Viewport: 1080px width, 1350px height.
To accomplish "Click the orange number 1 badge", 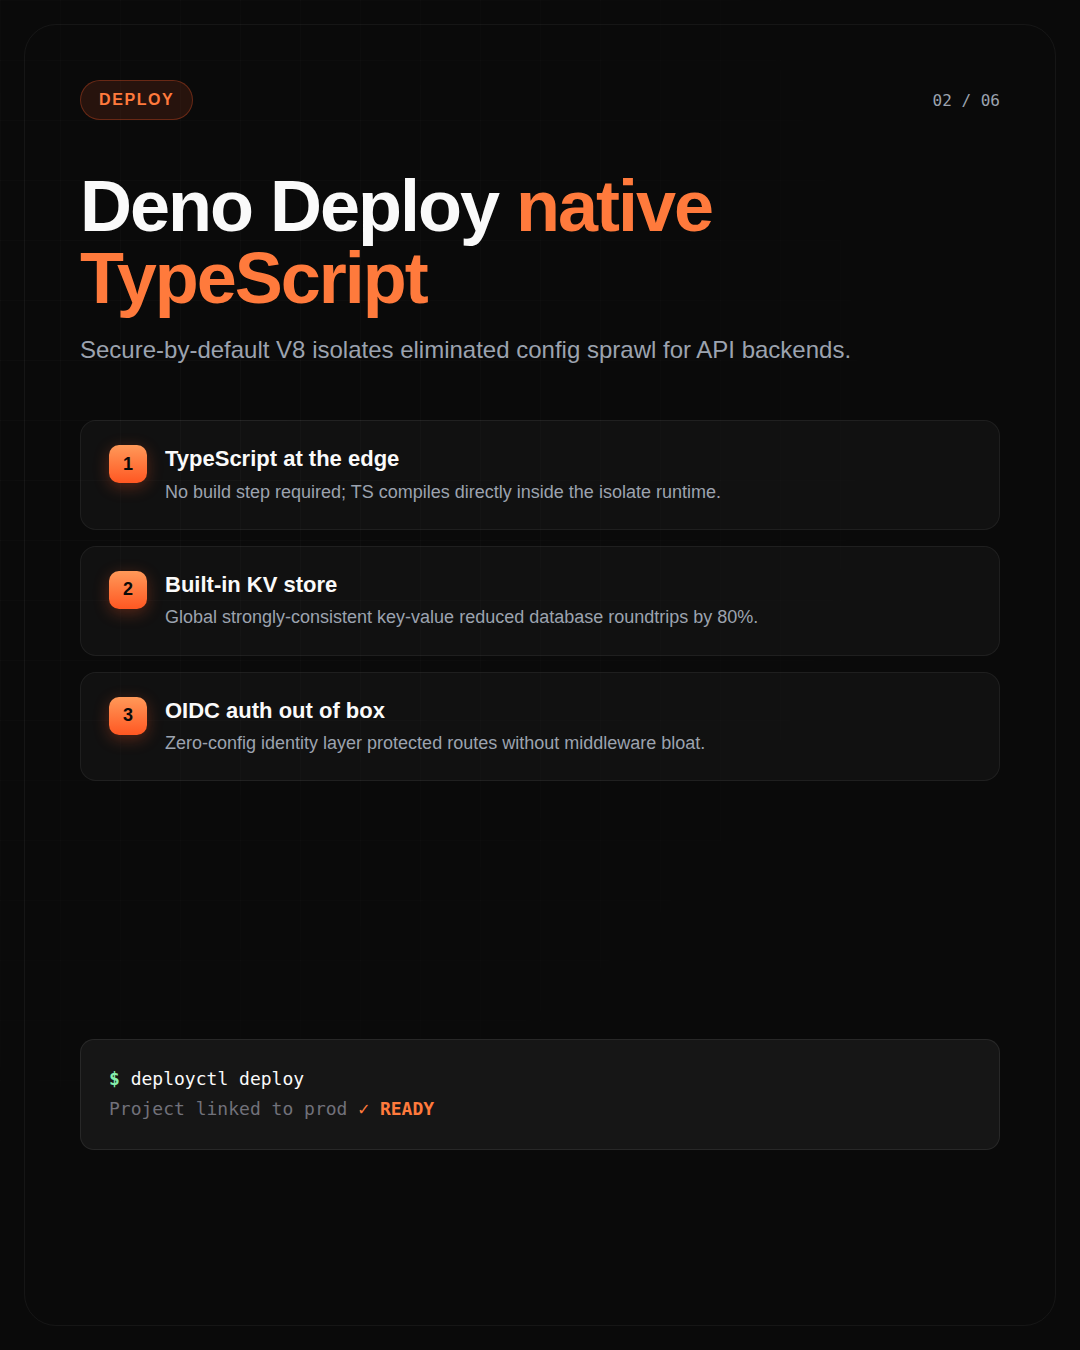I will [x=128, y=464].
